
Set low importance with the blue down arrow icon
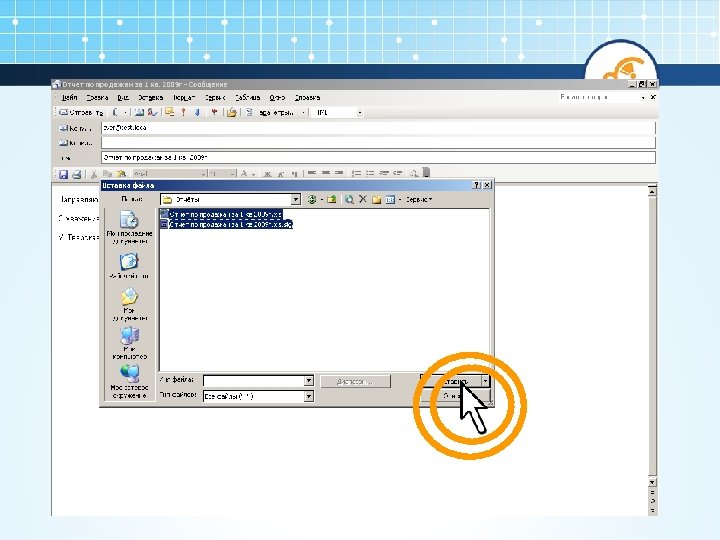(197, 112)
